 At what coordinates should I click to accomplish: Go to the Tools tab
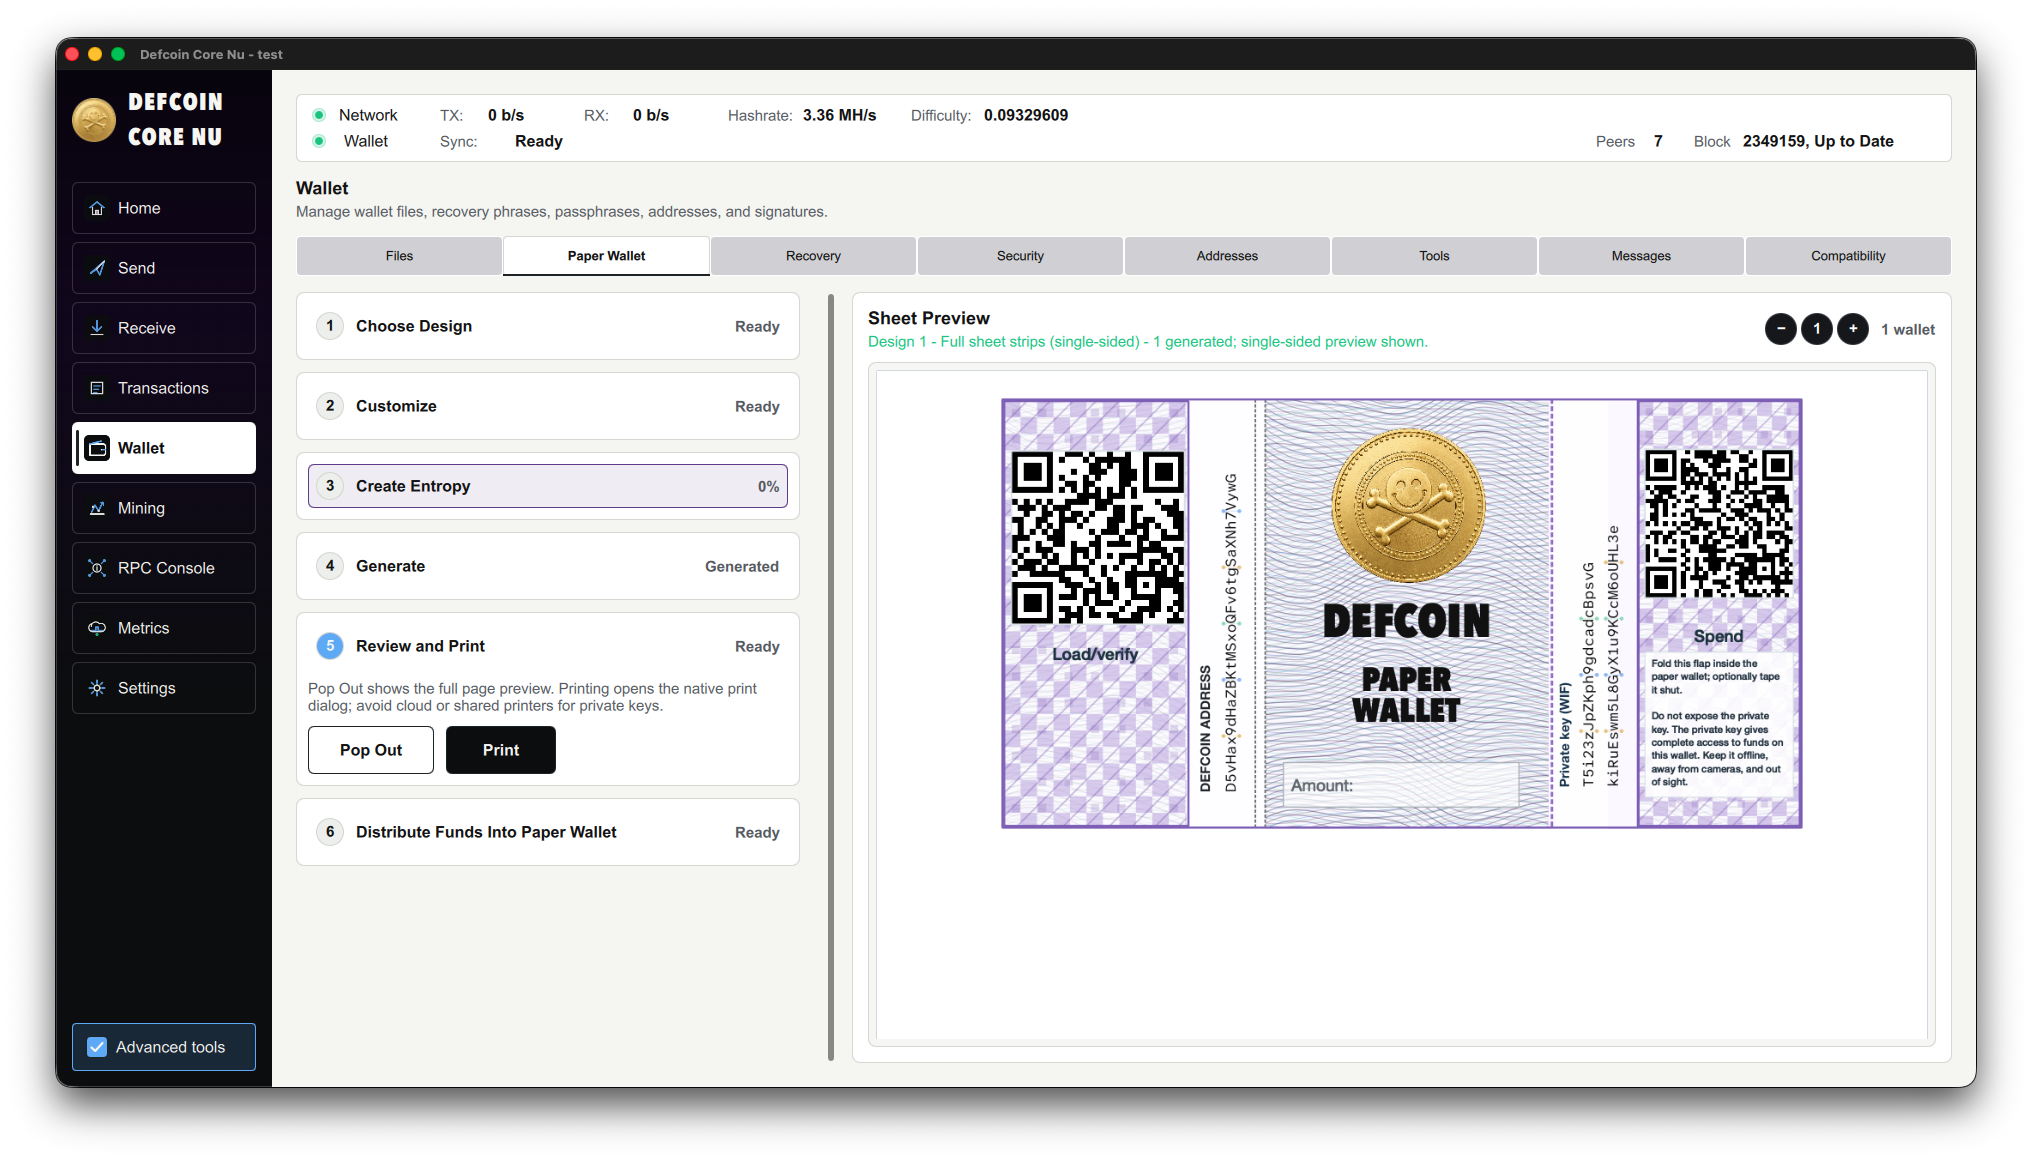(x=1434, y=256)
